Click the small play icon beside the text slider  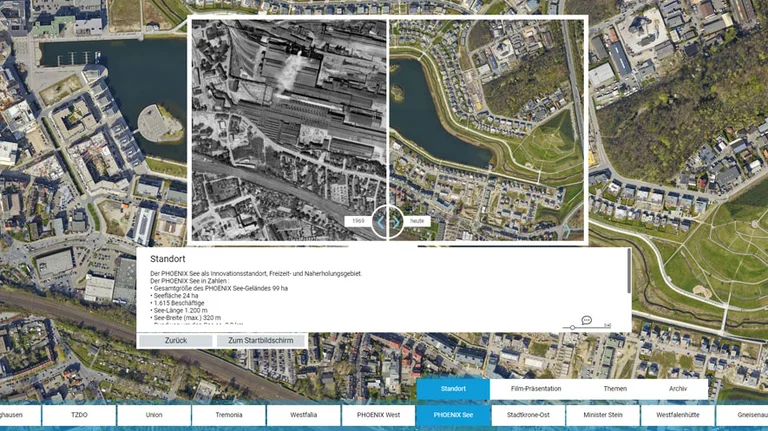point(607,326)
